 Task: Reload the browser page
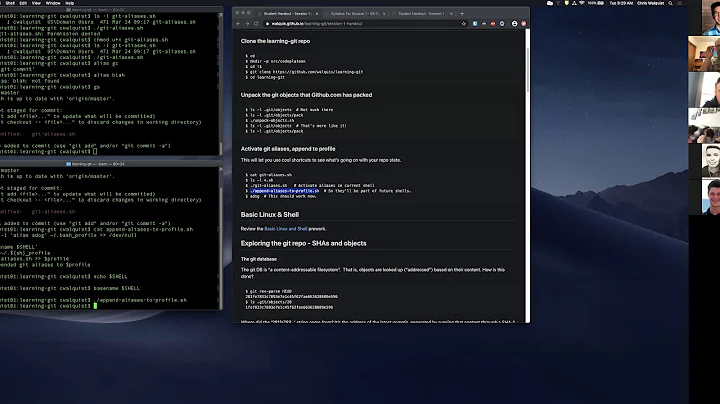[256, 23]
